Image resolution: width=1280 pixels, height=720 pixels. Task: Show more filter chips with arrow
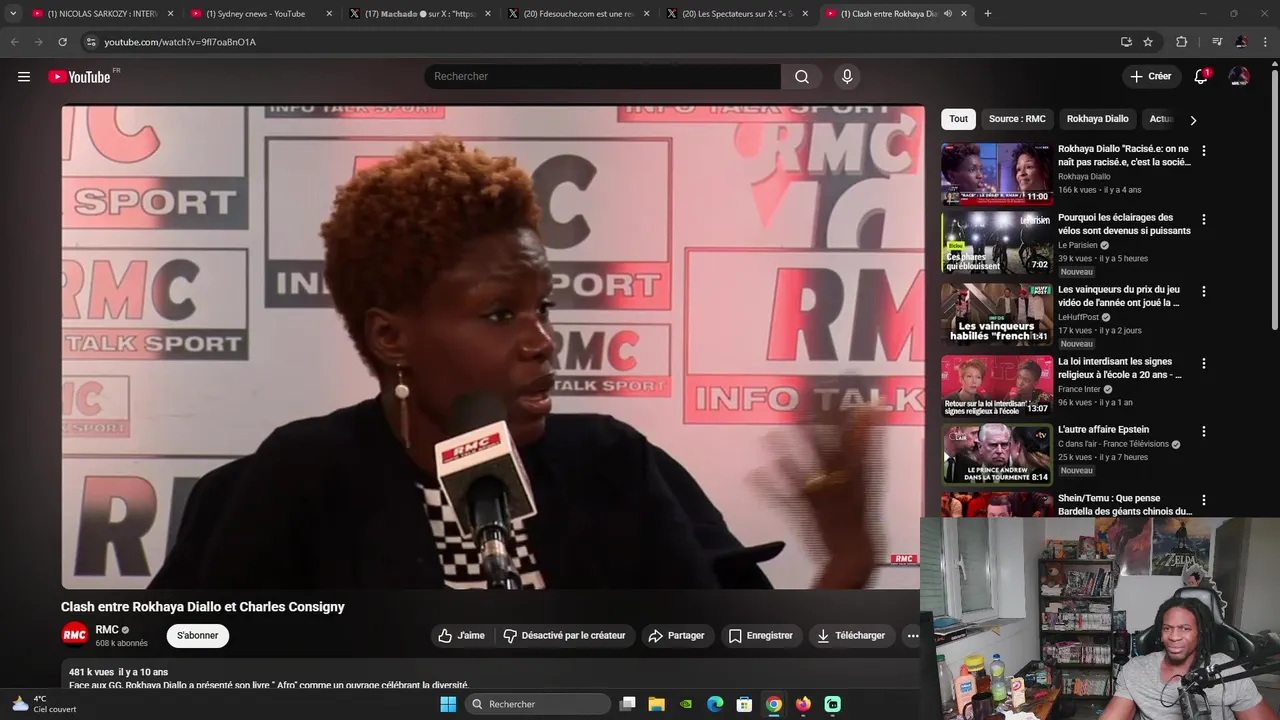1193,120
